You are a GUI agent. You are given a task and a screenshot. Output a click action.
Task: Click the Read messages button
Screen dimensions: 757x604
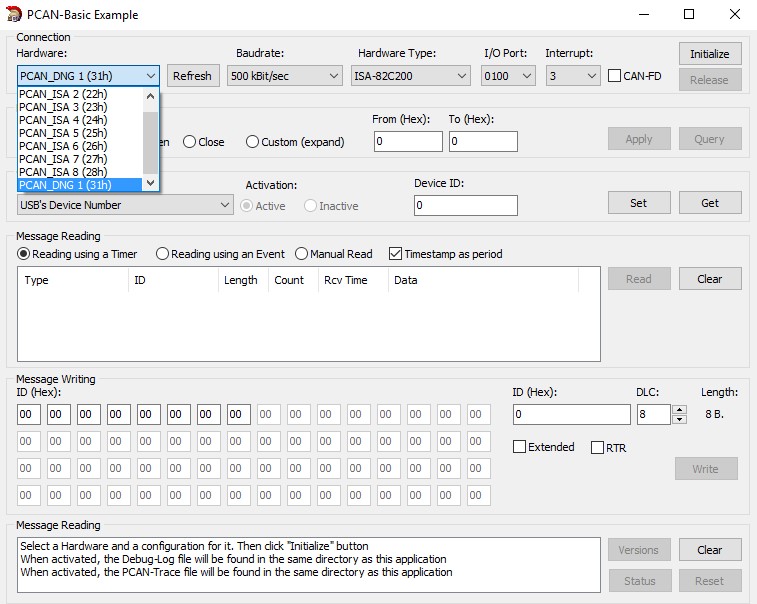[x=639, y=279]
